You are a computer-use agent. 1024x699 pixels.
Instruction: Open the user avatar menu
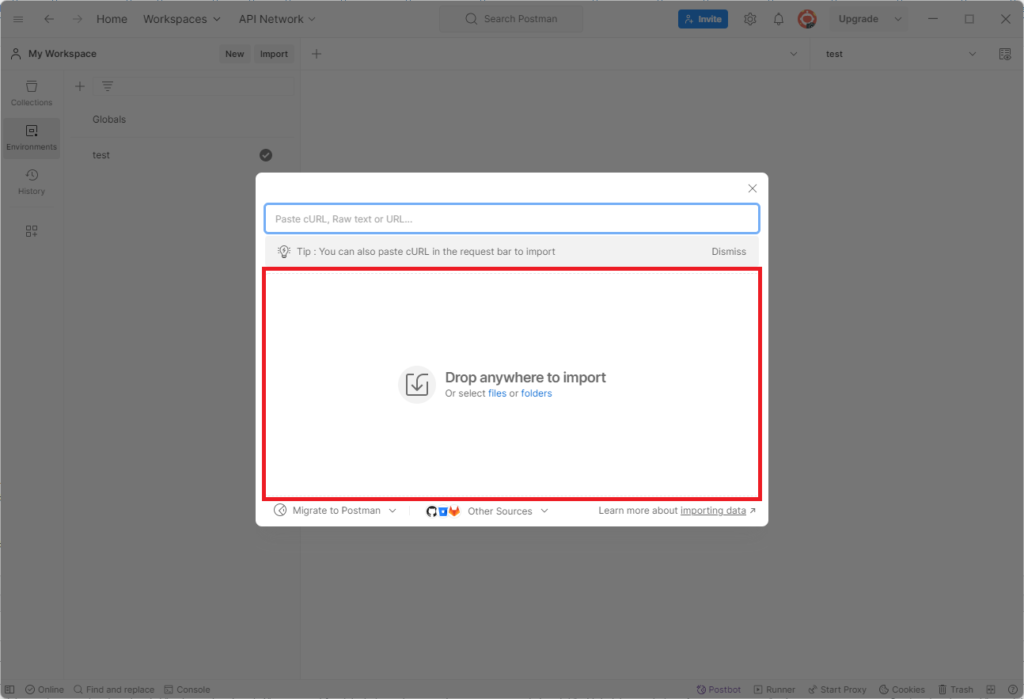(807, 19)
